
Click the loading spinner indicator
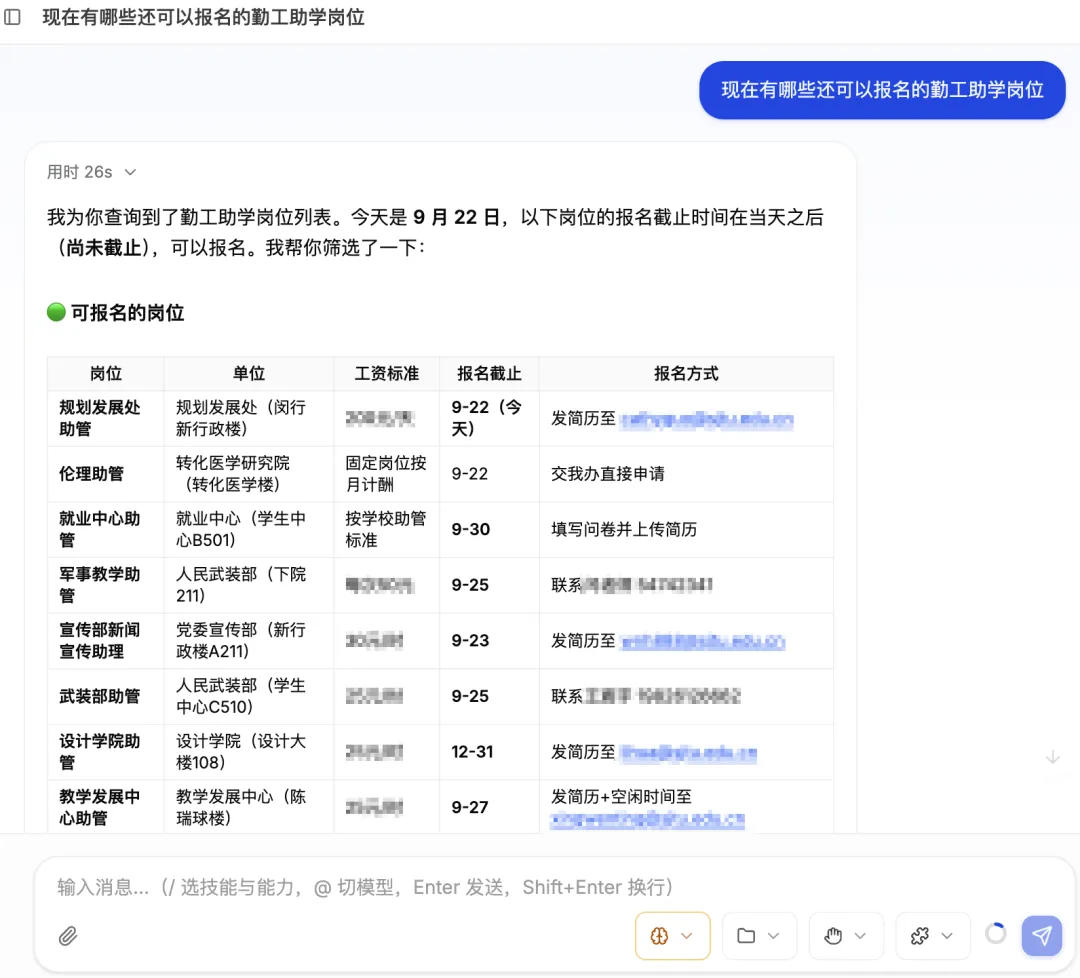995,934
